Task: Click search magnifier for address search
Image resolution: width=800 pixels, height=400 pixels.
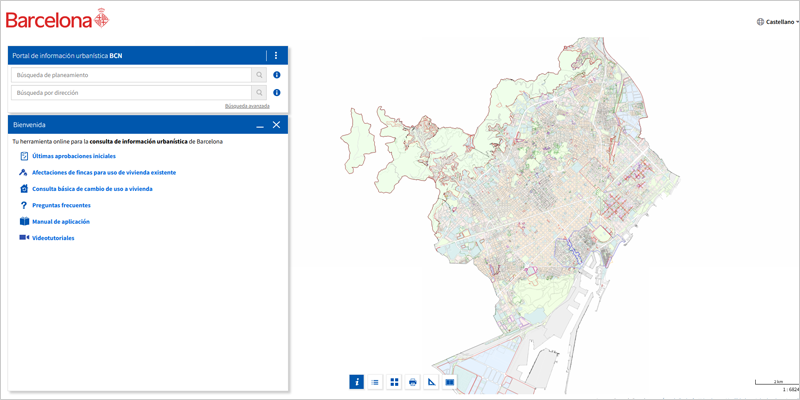Action: 260,93
